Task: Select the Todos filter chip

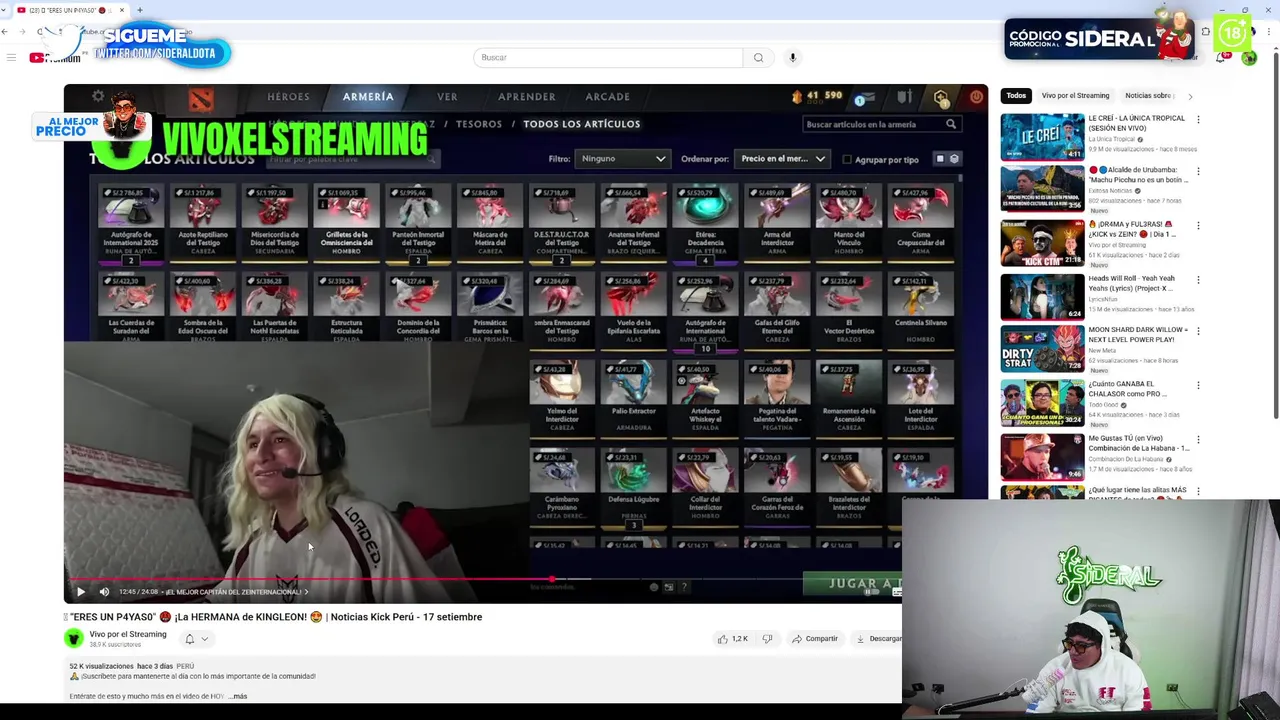Action: point(1016,95)
